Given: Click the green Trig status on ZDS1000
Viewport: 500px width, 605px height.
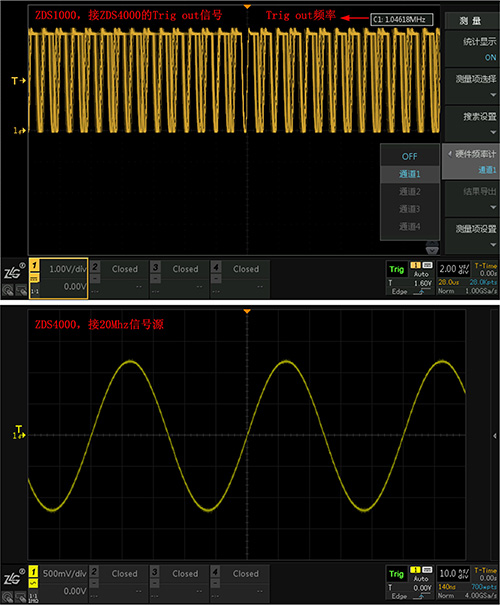Looking at the screenshot, I should point(396,269).
